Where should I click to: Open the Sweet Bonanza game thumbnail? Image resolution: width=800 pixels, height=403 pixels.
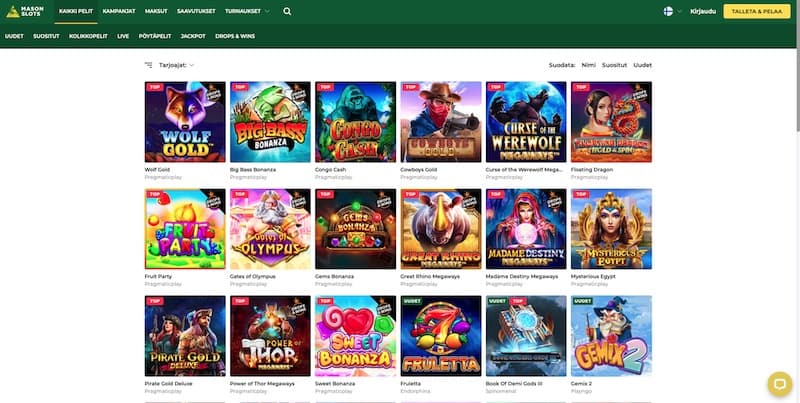355,336
